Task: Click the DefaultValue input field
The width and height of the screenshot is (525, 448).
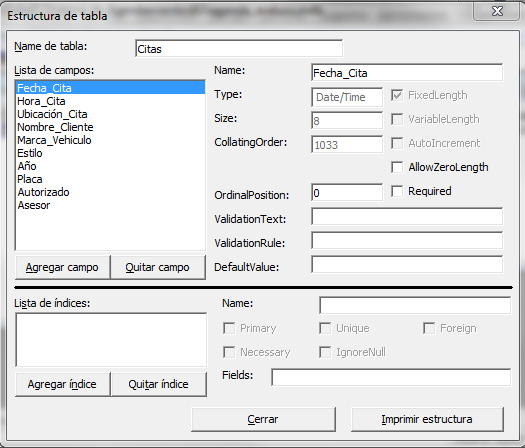Action: 407,265
